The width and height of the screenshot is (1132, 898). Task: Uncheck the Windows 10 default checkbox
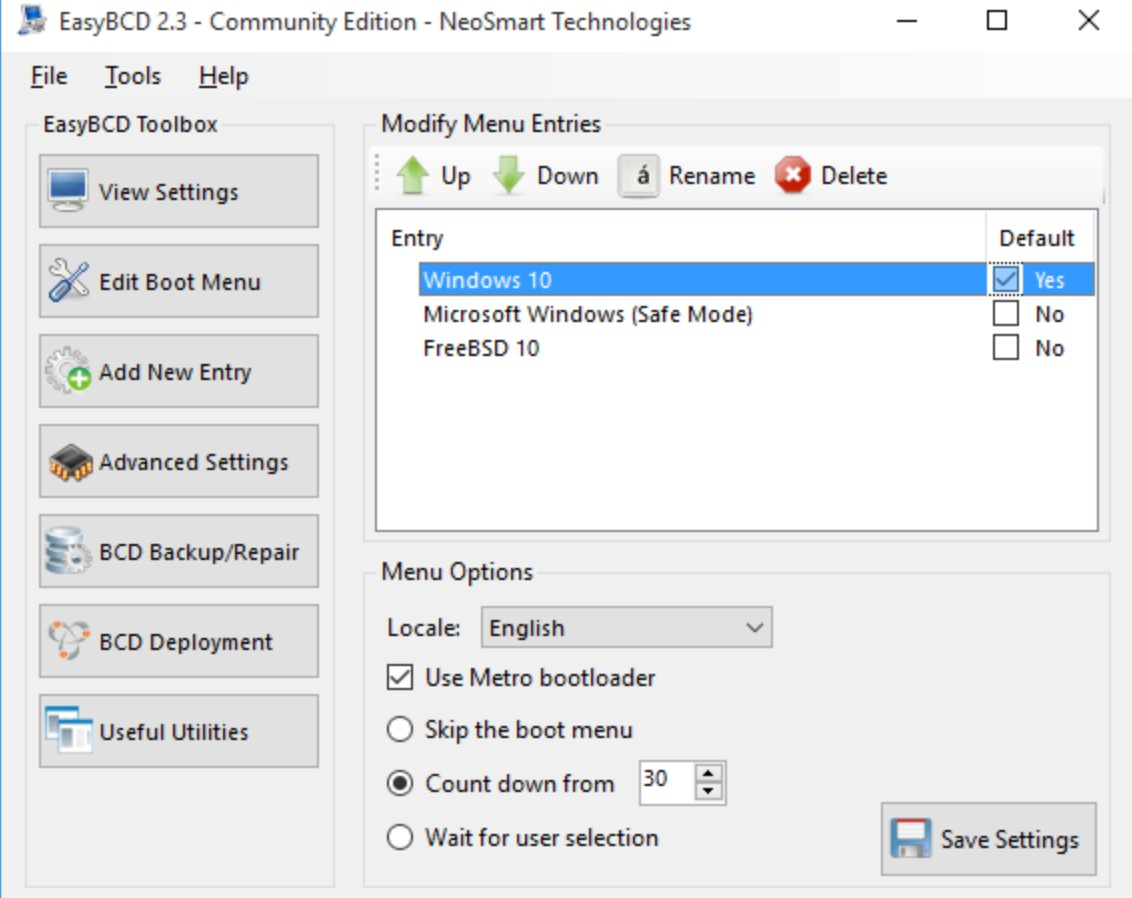1006,279
